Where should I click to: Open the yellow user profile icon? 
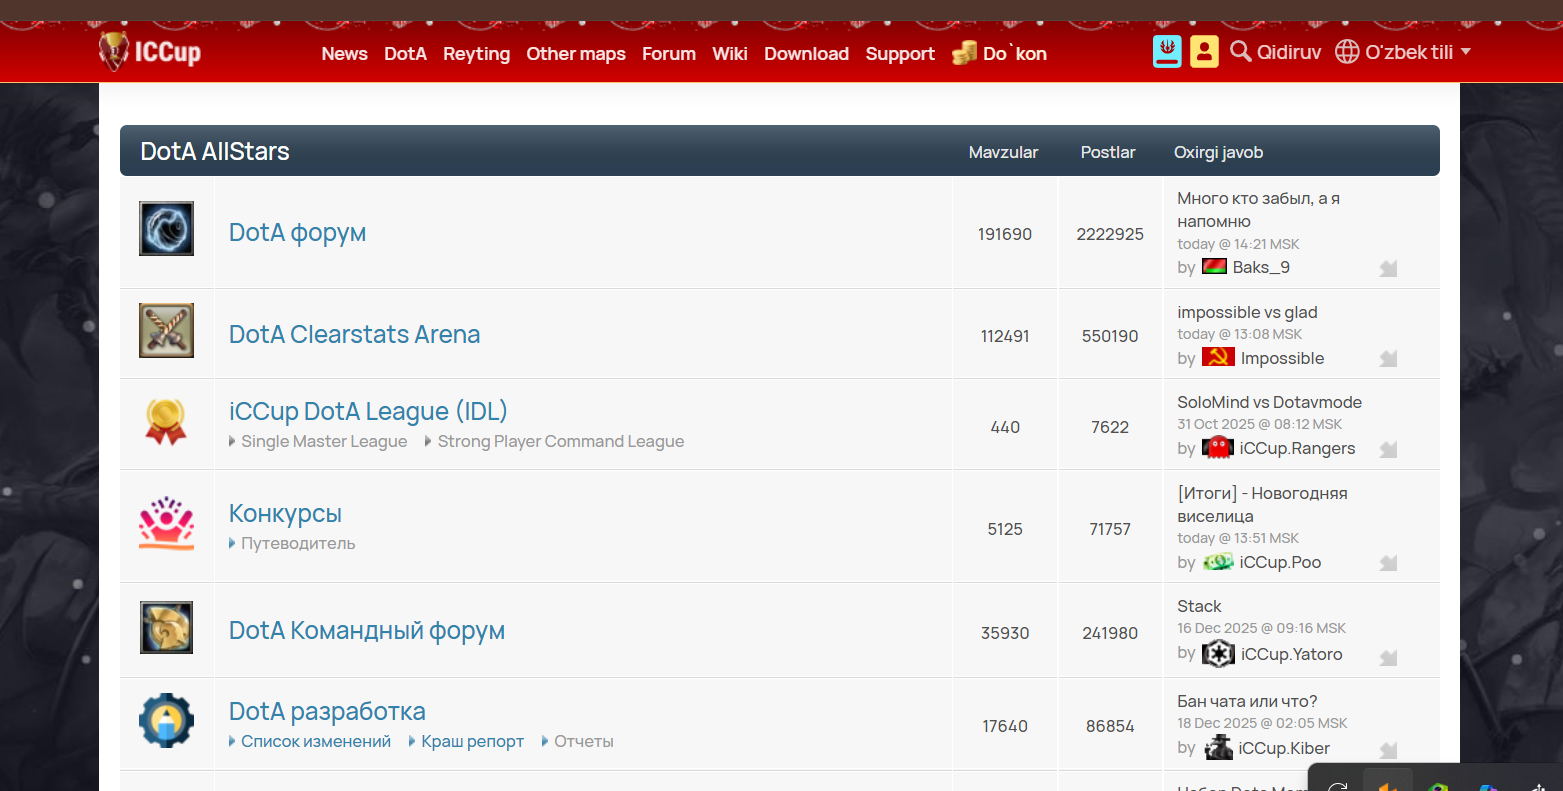1204,51
